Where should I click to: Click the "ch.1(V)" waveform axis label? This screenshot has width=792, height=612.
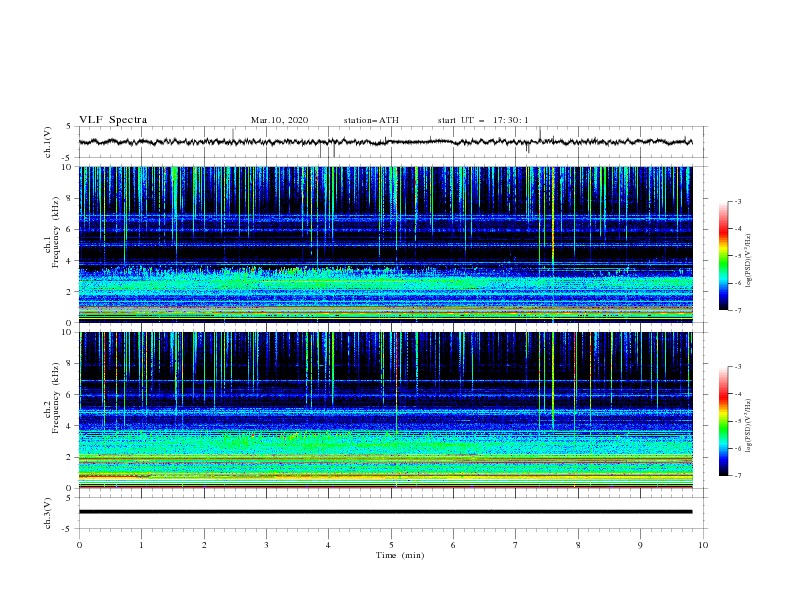[48, 142]
